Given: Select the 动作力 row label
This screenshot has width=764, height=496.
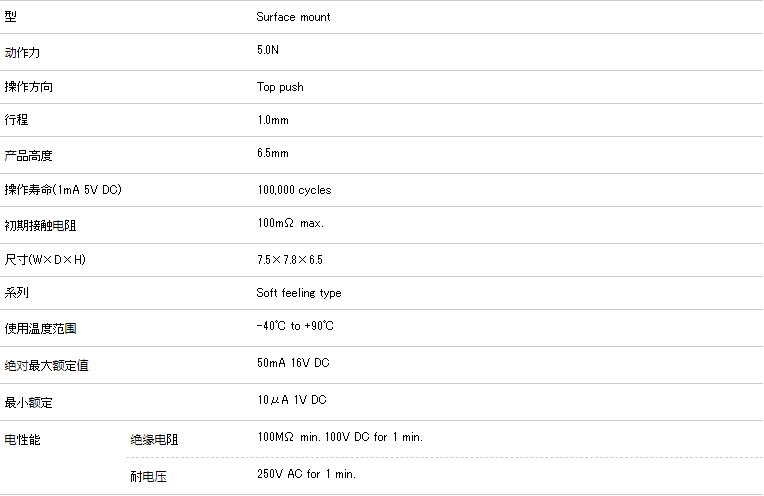Looking at the screenshot, I should pos(23,52).
